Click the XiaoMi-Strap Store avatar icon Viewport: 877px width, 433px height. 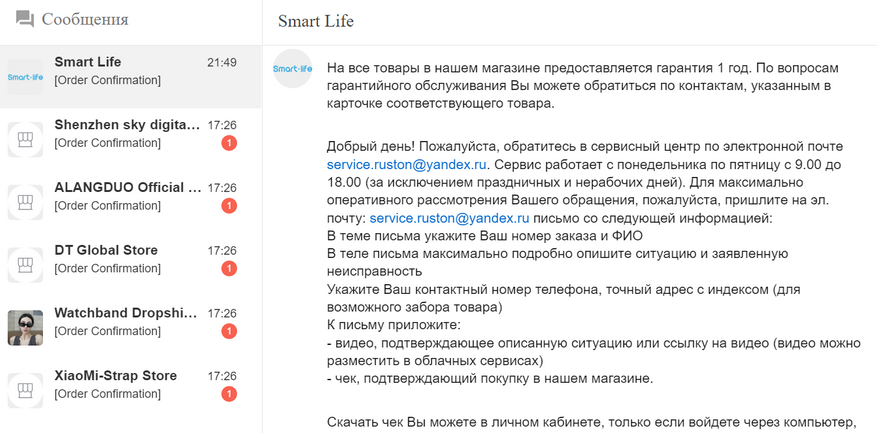(x=25, y=390)
